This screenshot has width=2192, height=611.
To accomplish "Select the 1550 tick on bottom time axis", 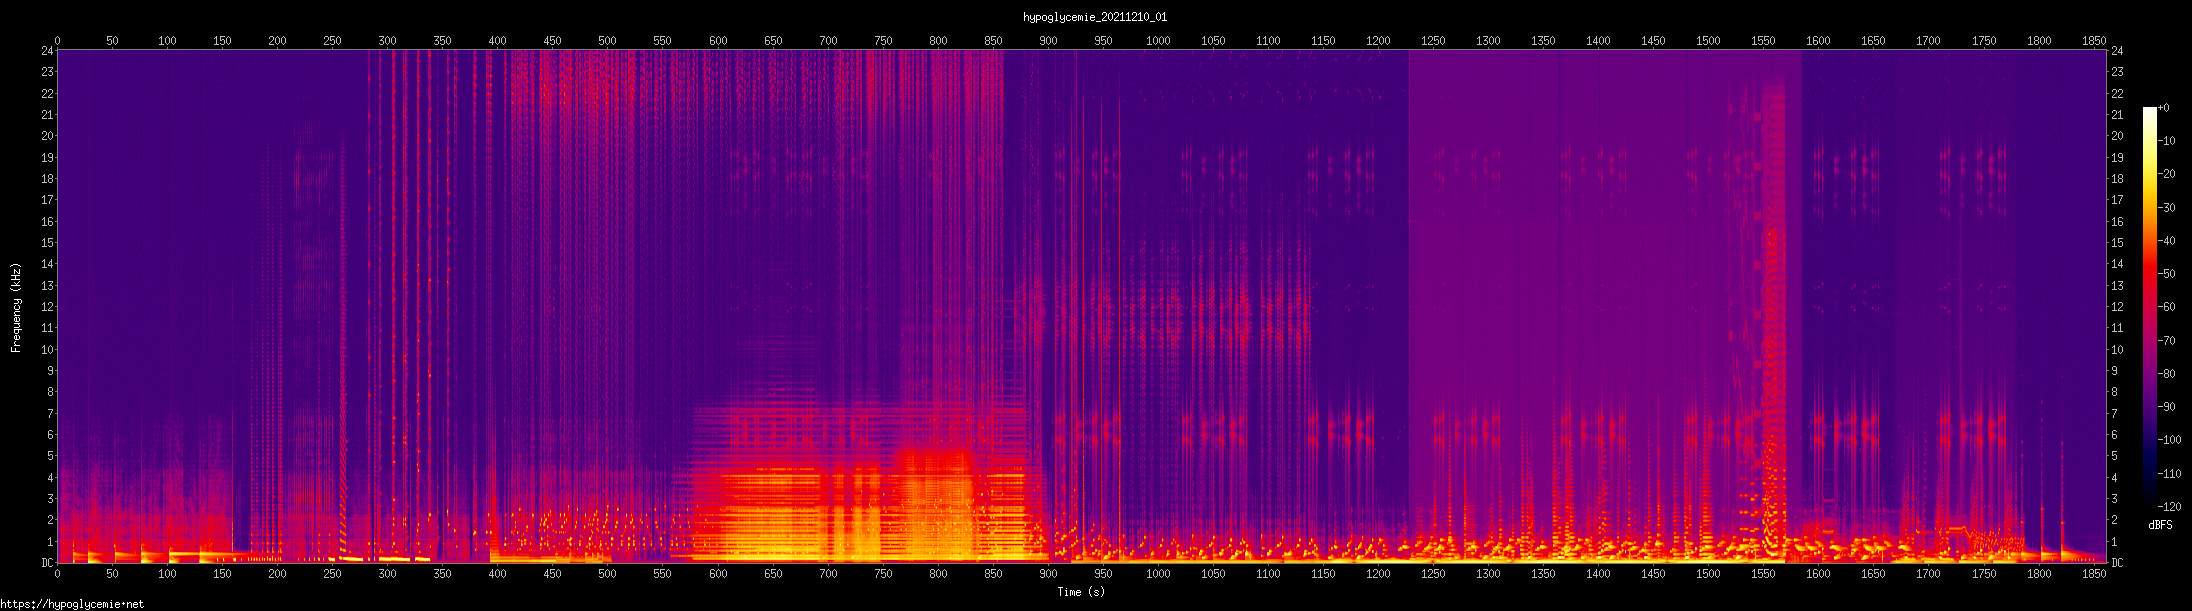I will click(1763, 574).
